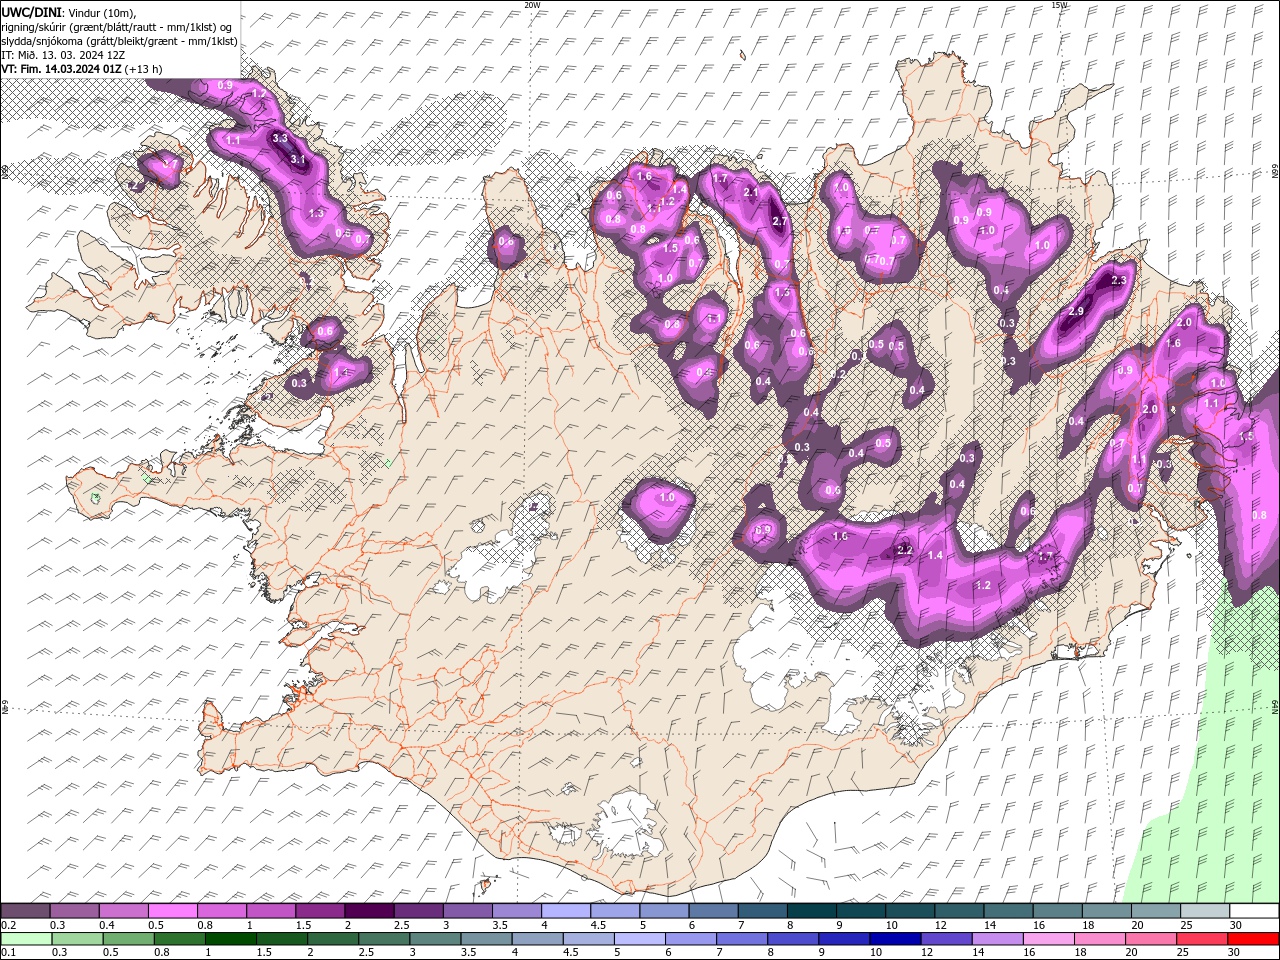Click the '66N' latitude label on the right edge
1280x960 pixels.
(1275, 171)
